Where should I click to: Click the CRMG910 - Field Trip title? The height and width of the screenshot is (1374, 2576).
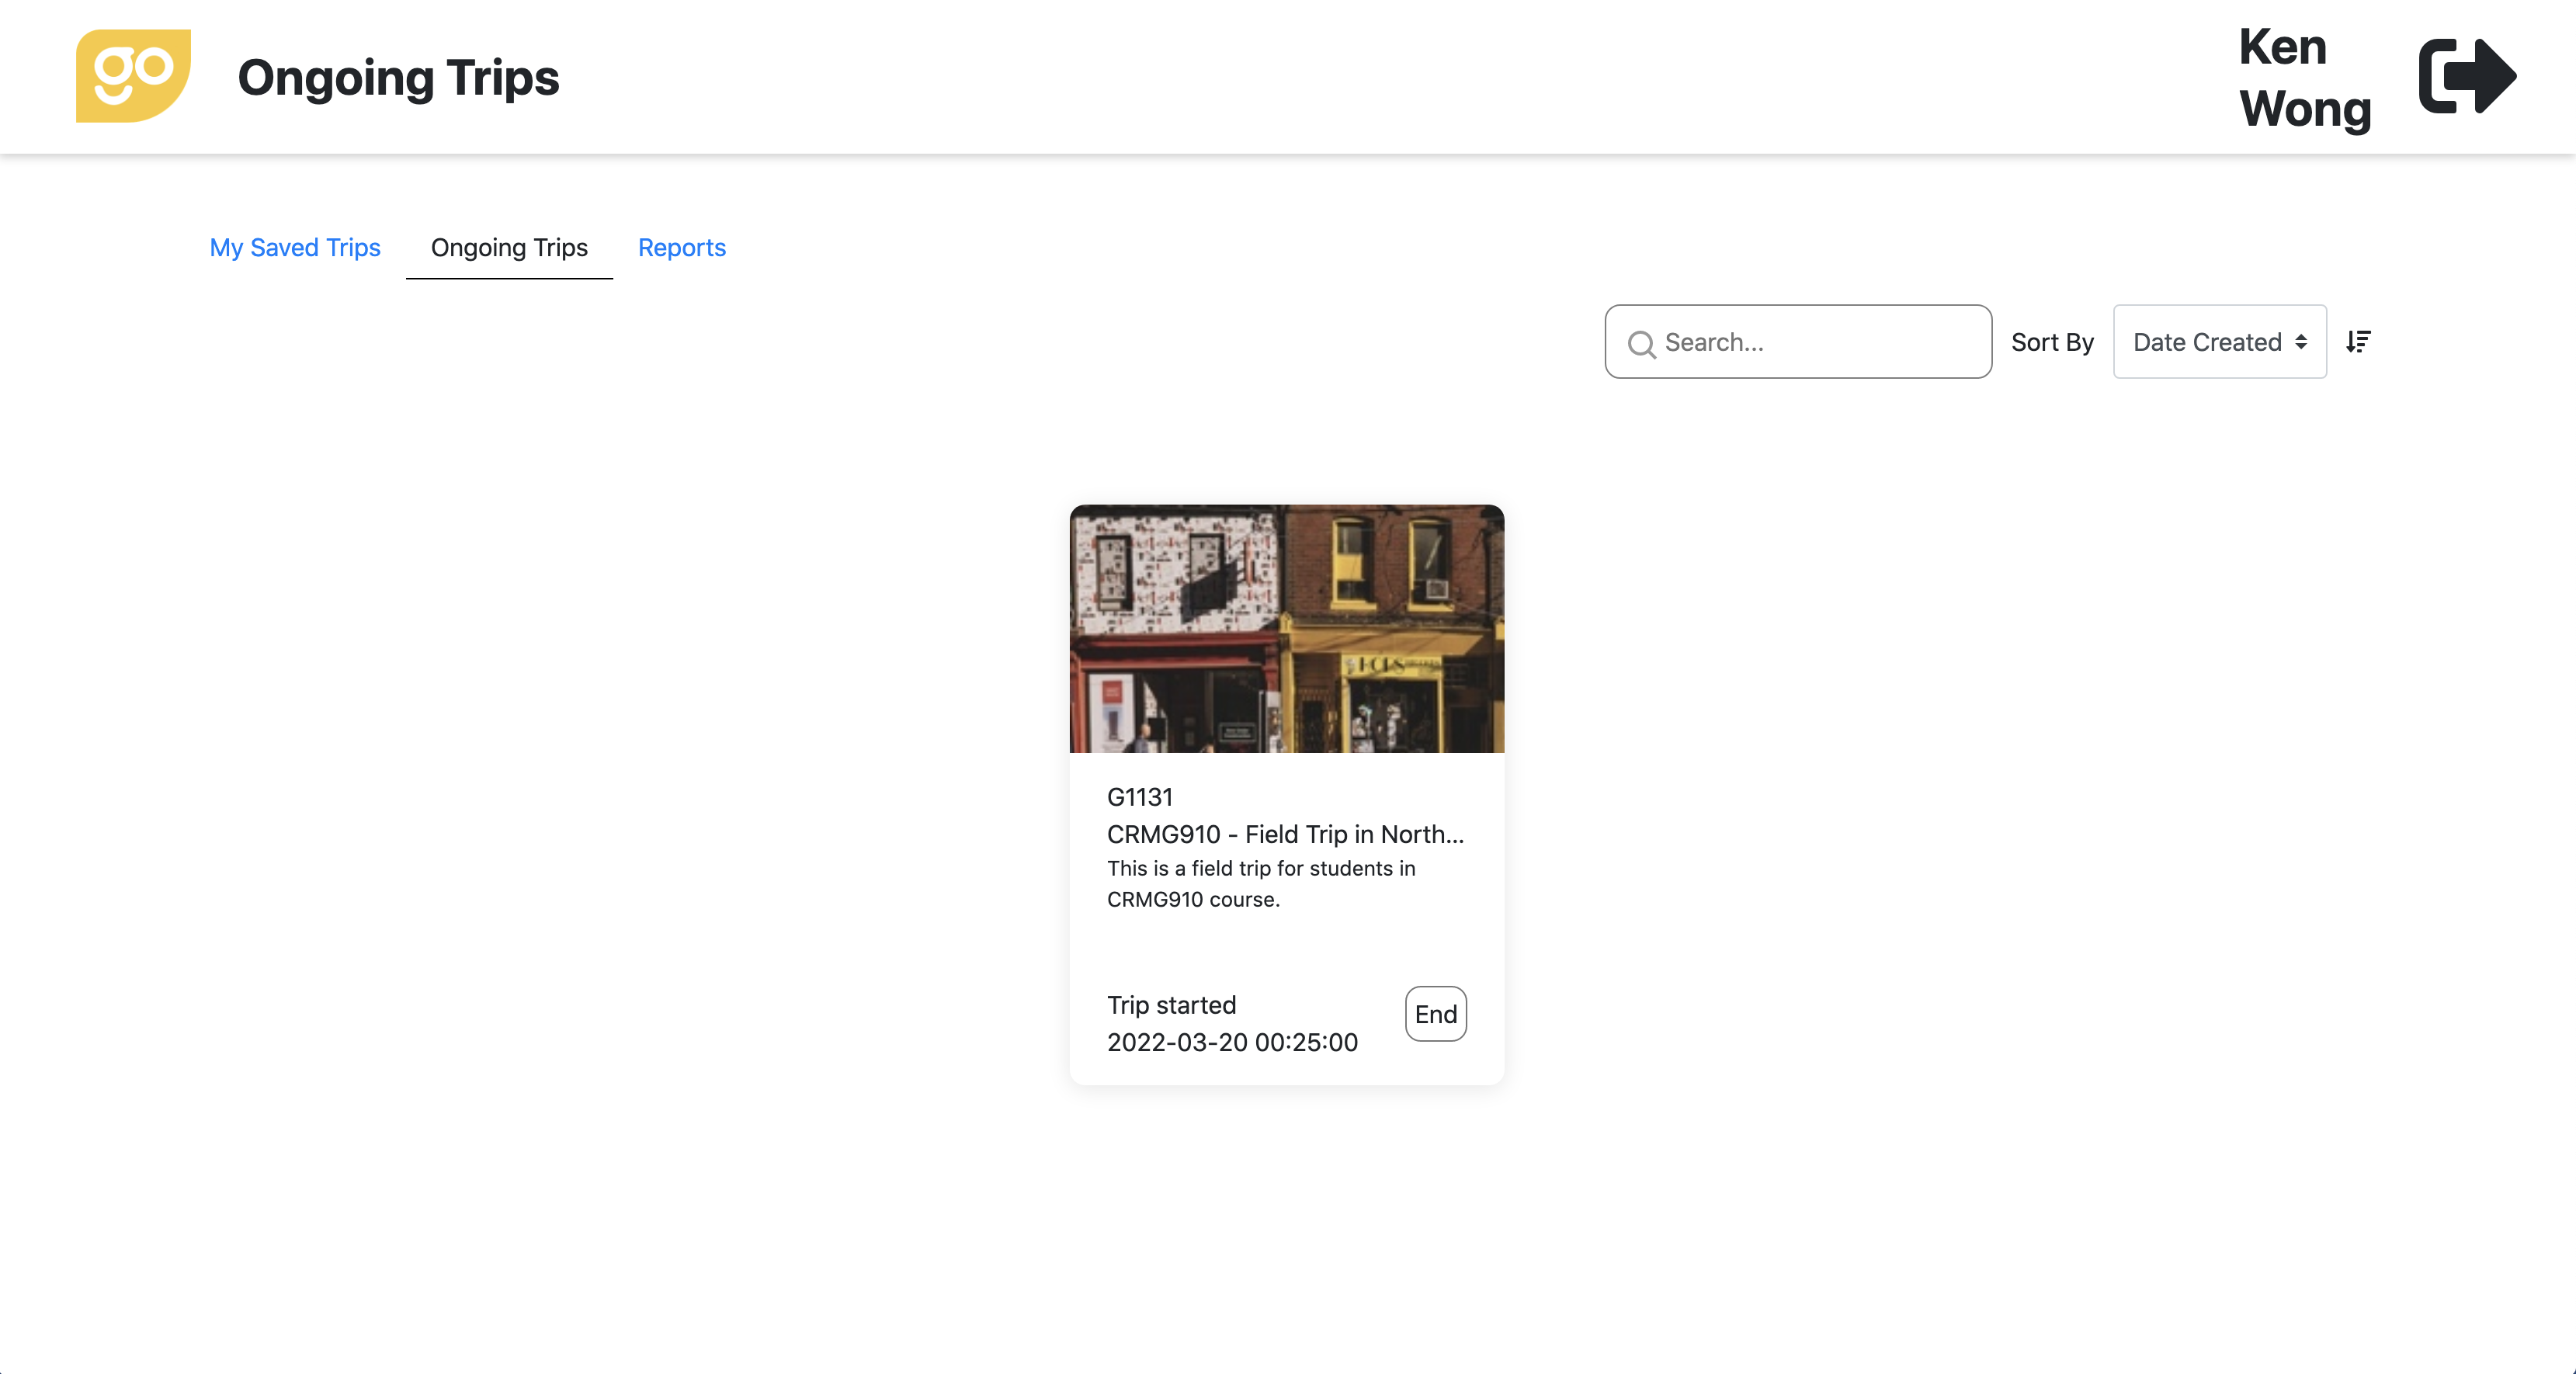[1285, 834]
